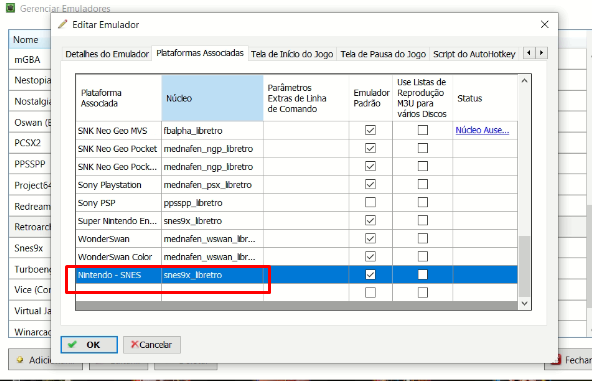Enable M3U playlists for Sony PSP

pyautogui.click(x=422, y=202)
